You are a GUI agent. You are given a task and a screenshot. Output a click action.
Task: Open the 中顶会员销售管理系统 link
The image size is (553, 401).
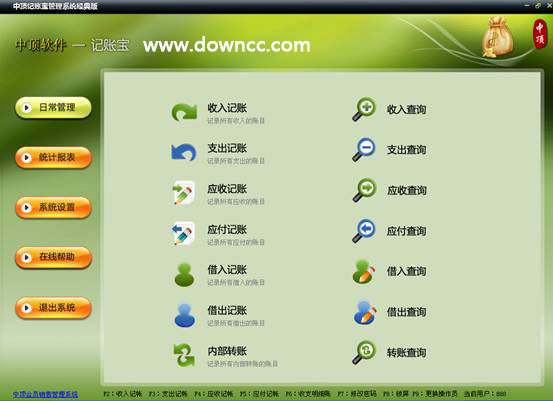pos(45,394)
